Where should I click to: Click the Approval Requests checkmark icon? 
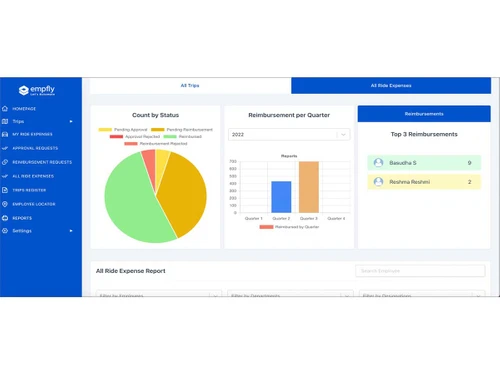(5, 148)
